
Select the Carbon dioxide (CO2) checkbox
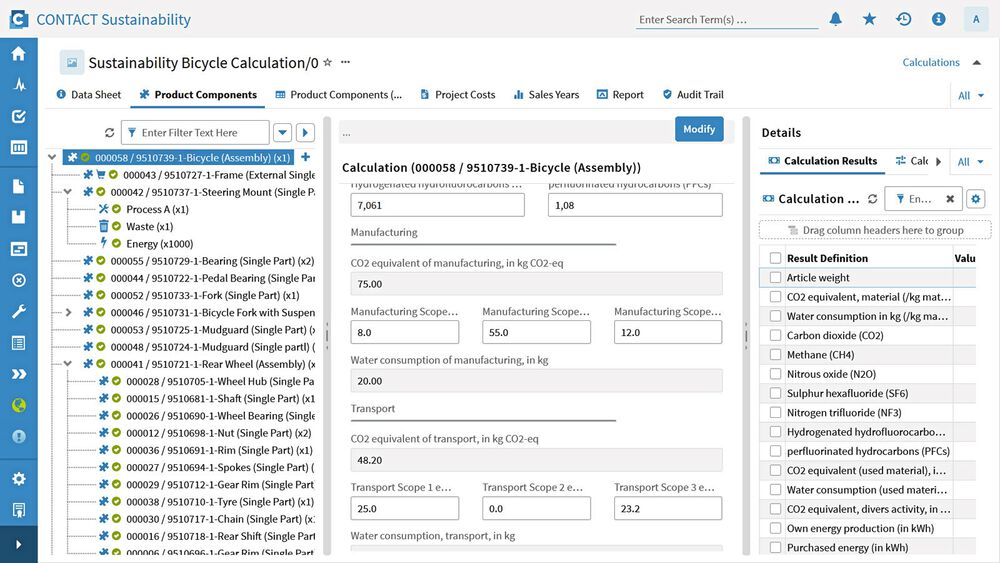pos(775,336)
